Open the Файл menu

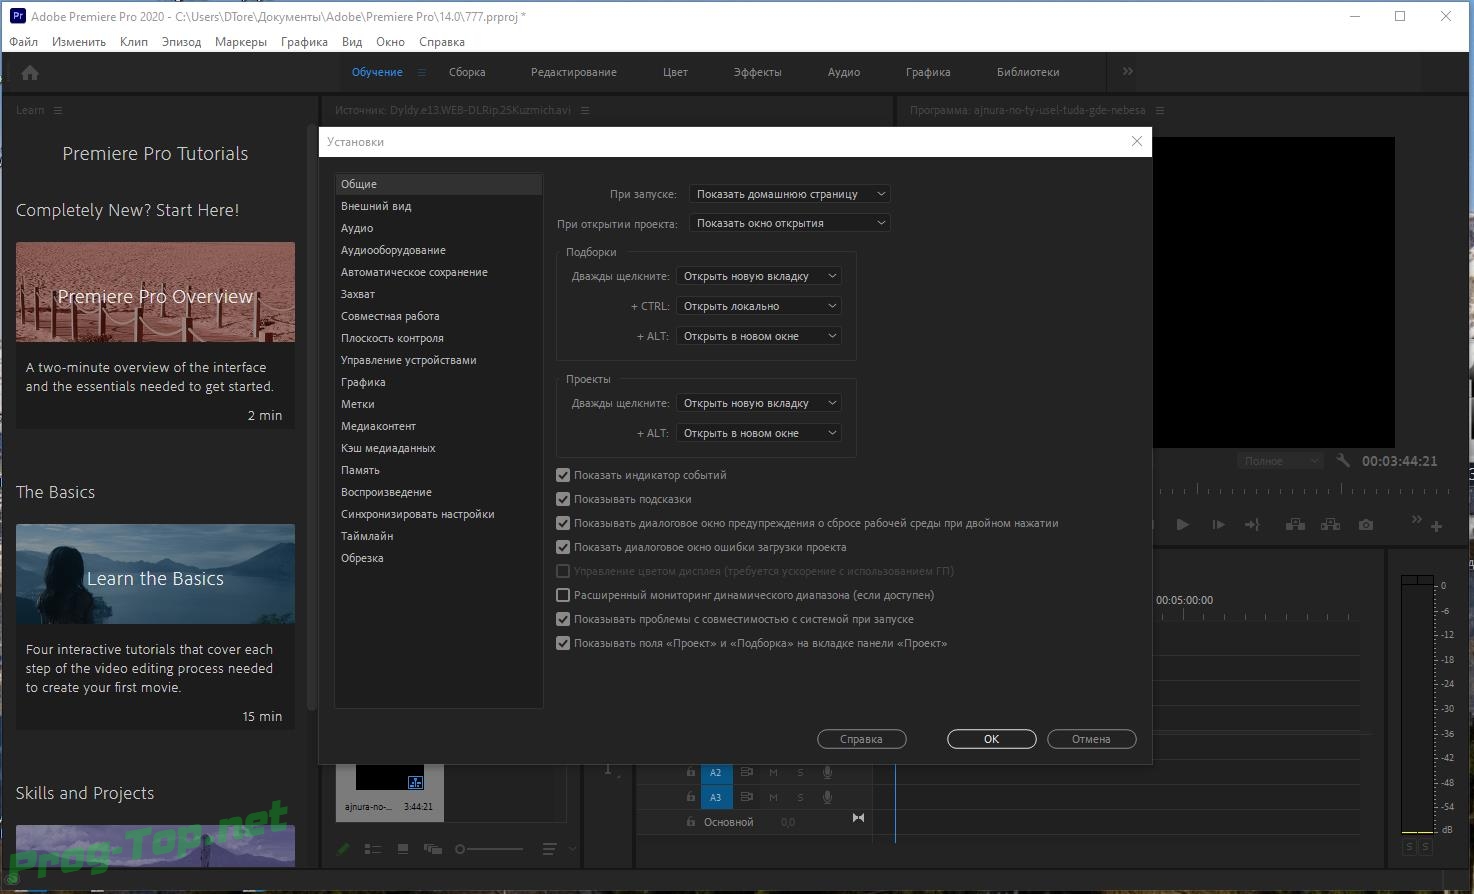coord(24,42)
